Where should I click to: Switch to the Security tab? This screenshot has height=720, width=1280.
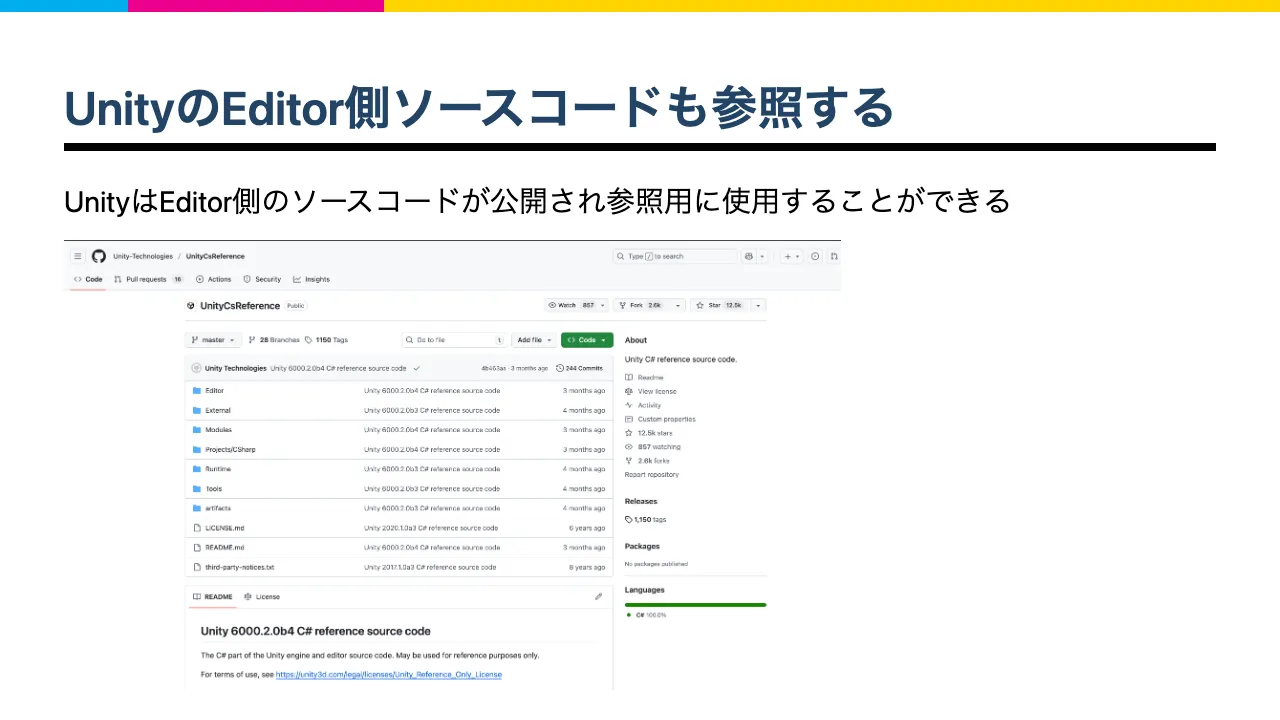click(x=262, y=279)
